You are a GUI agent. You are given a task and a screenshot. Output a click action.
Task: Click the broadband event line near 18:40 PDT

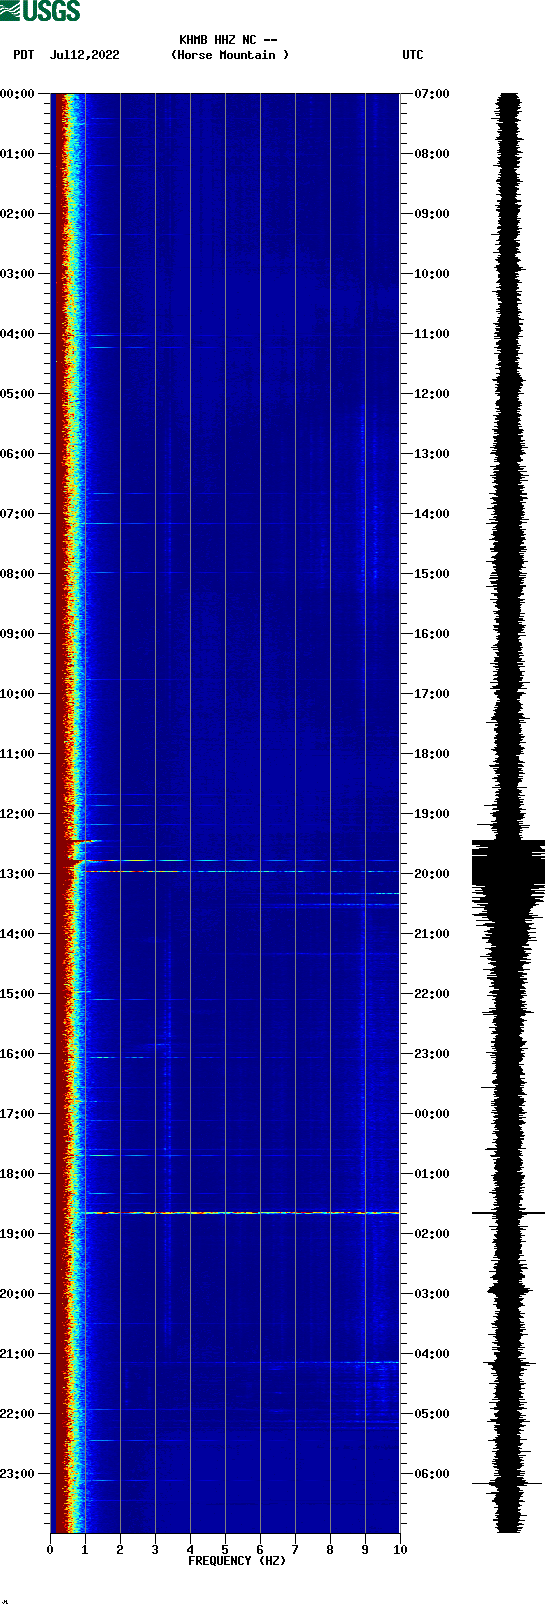click(x=242, y=1213)
